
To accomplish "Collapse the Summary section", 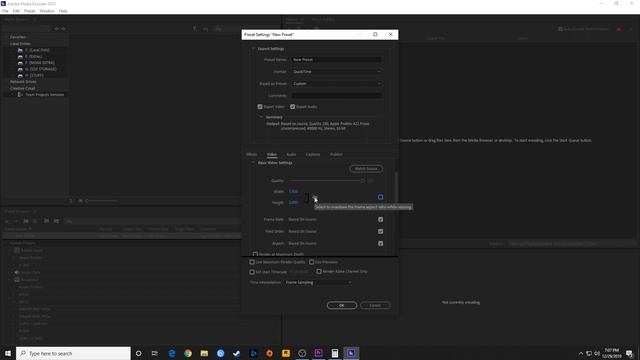I will pos(261,117).
